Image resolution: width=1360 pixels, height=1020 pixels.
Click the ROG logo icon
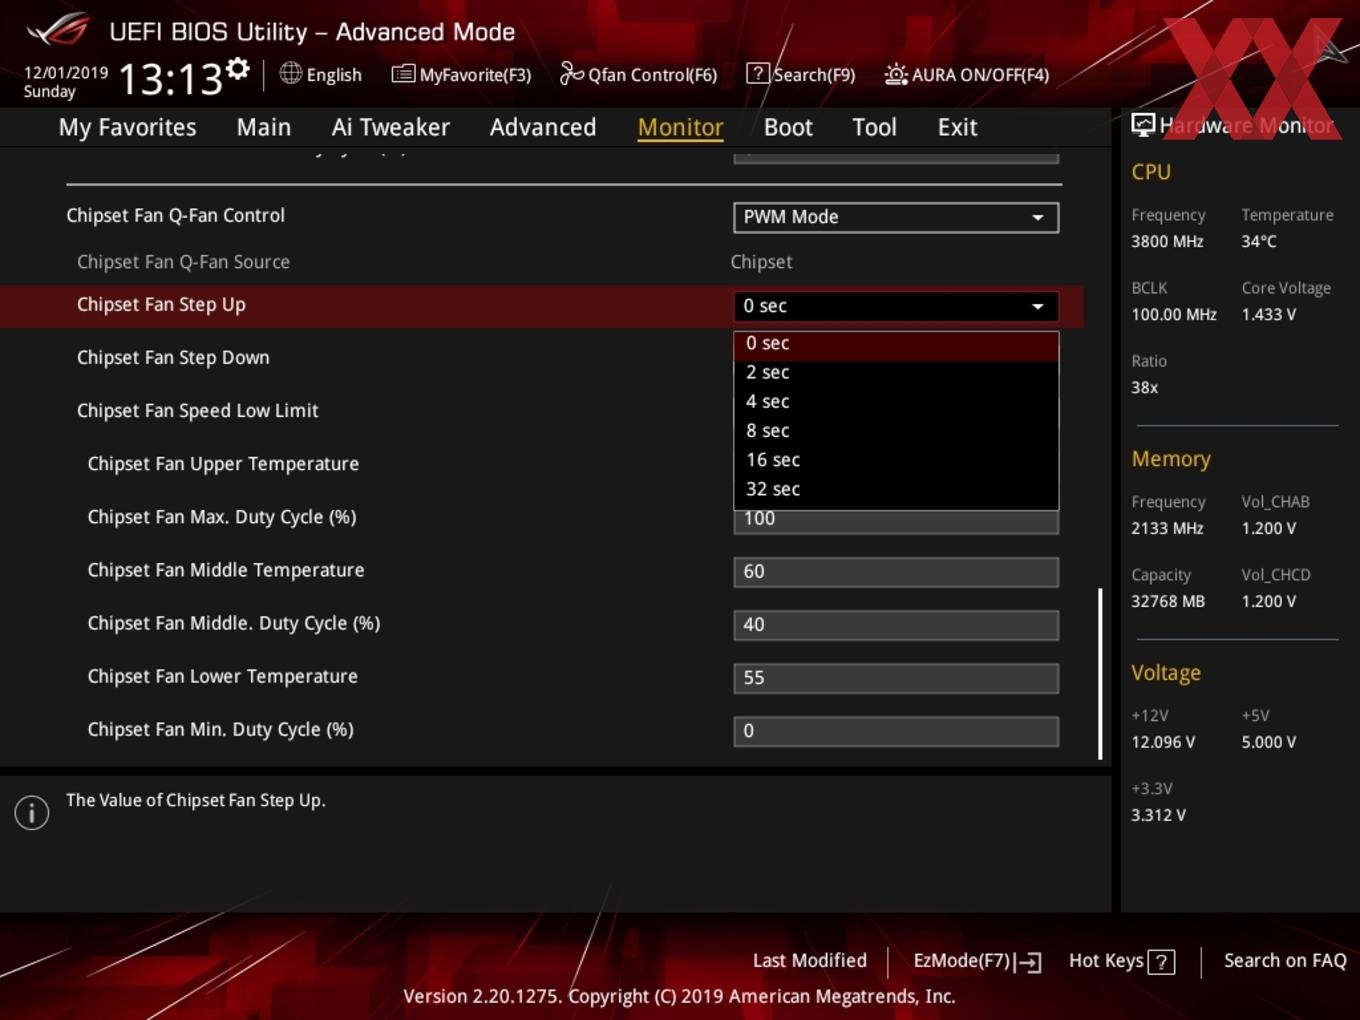(x=58, y=30)
